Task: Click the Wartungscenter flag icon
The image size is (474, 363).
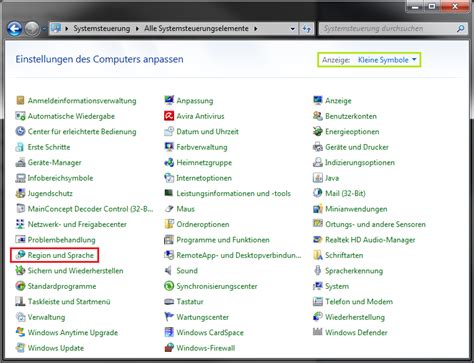Action: tap(169, 317)
